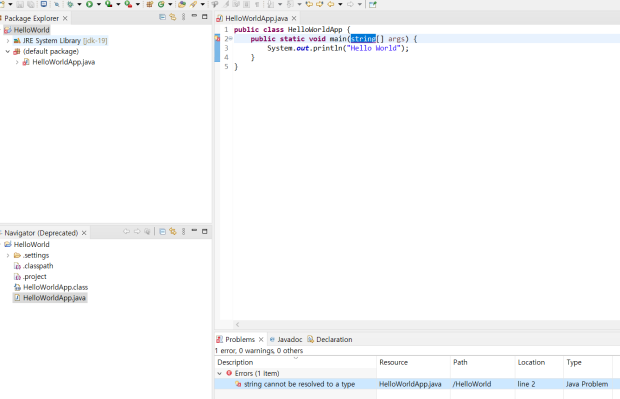Toggle Link with Editor in Navigator panel

(173, 232)
